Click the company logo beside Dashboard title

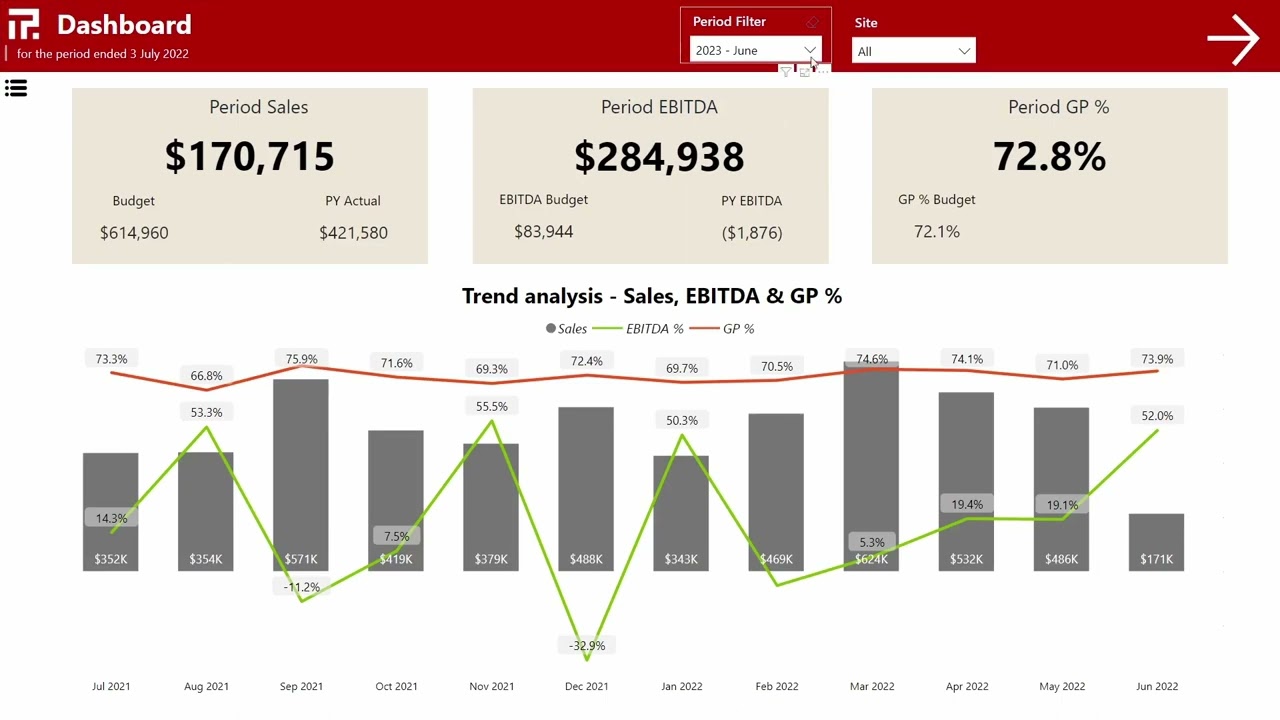point(23,24)
